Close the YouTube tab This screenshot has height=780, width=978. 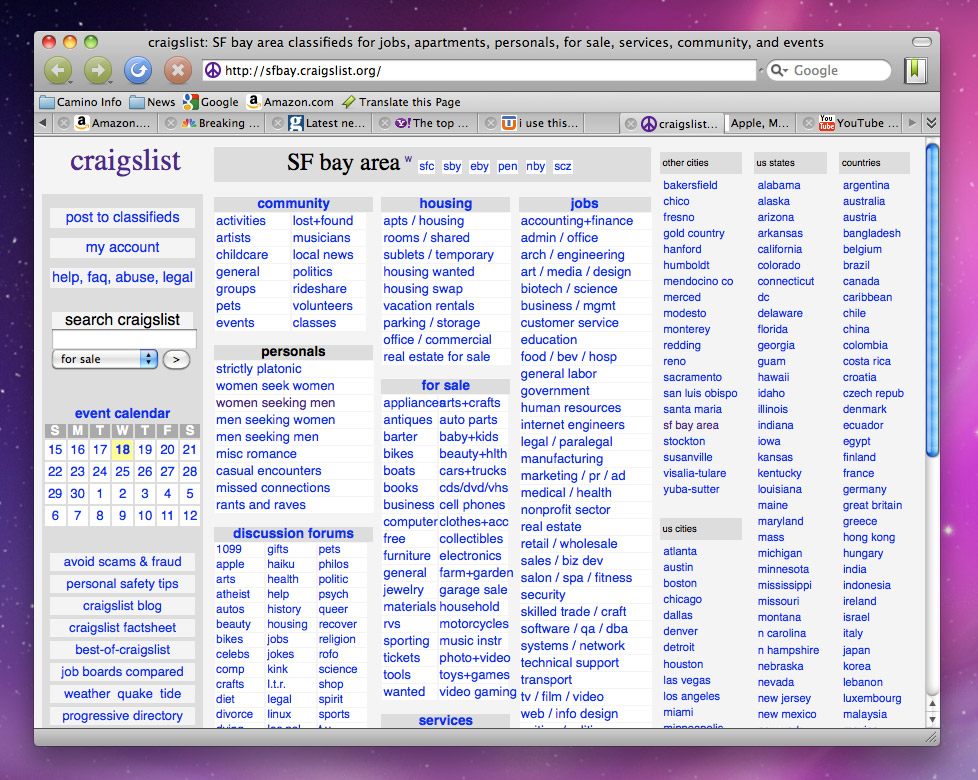808,123
